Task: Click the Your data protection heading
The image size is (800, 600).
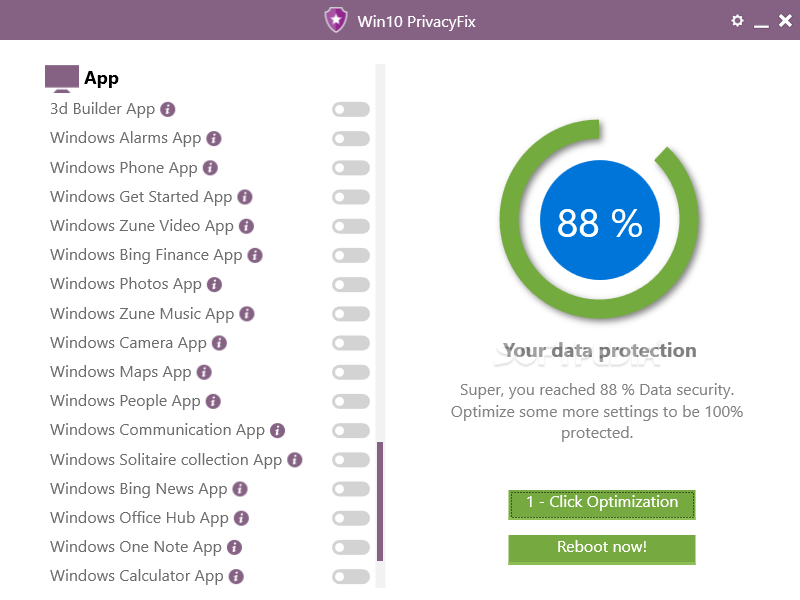Action: pyautogui.click(x=599, y=351)
